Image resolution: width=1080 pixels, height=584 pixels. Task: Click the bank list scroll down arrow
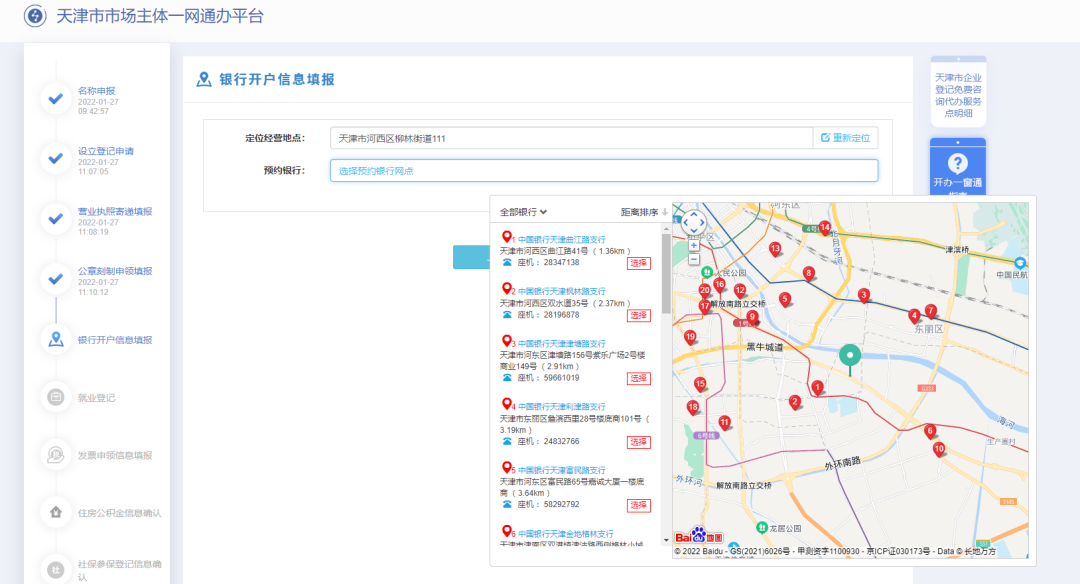tap(666, 541)
